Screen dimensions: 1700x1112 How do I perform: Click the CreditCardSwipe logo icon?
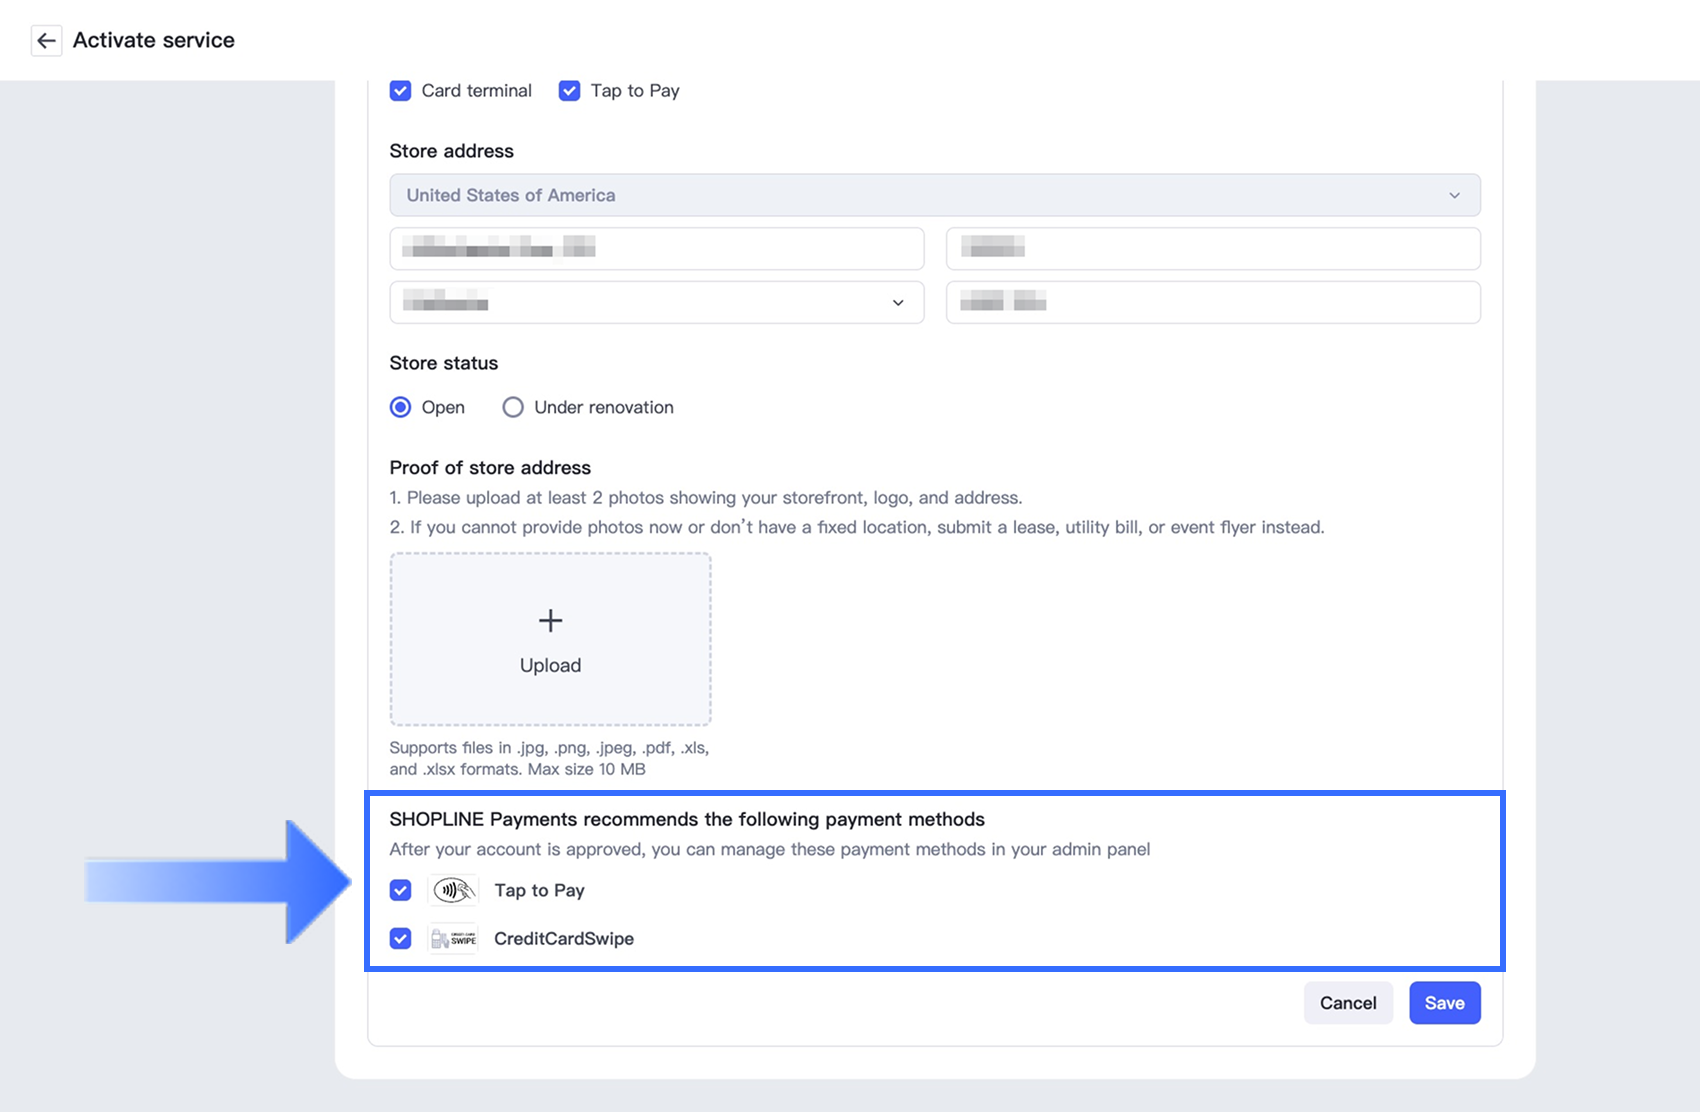pos(453,939)
